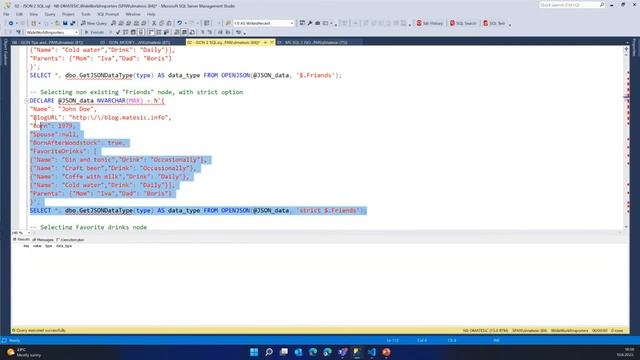Click the Paste clipboard icon
The height and width of the screenshot is (360, 640).
point(169,23)
